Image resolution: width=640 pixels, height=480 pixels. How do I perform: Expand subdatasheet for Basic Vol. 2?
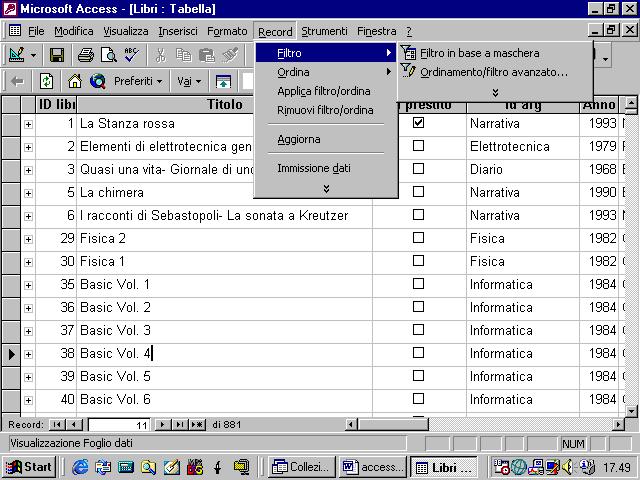(28, 308)
